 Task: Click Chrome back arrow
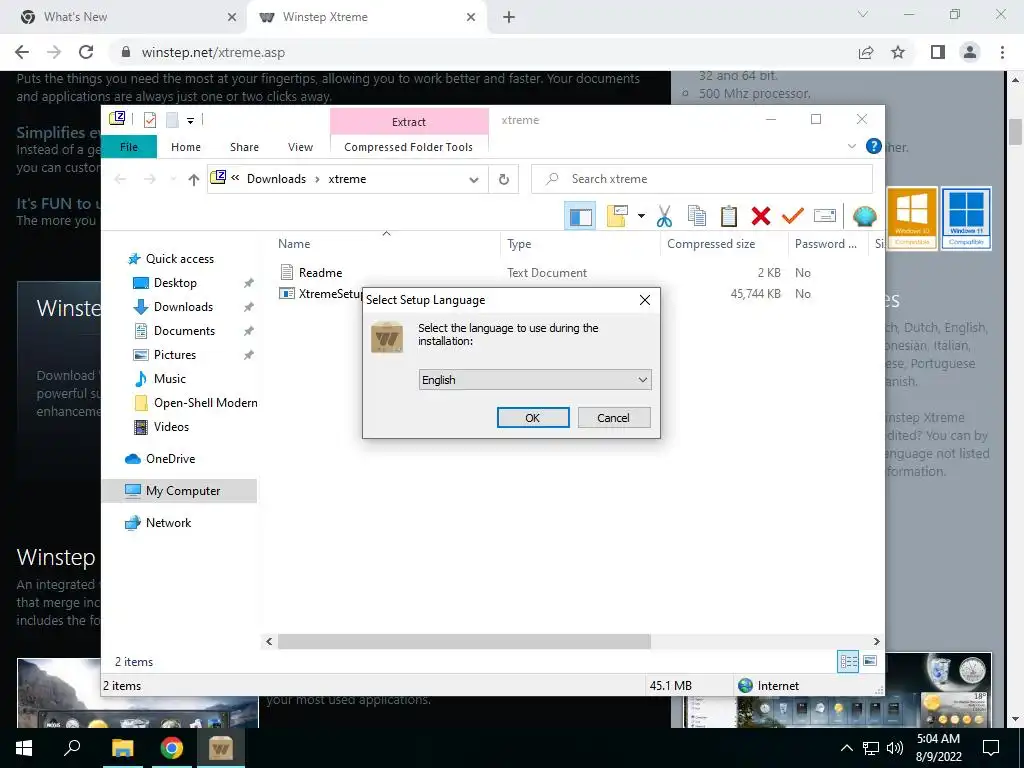(22, 52)
